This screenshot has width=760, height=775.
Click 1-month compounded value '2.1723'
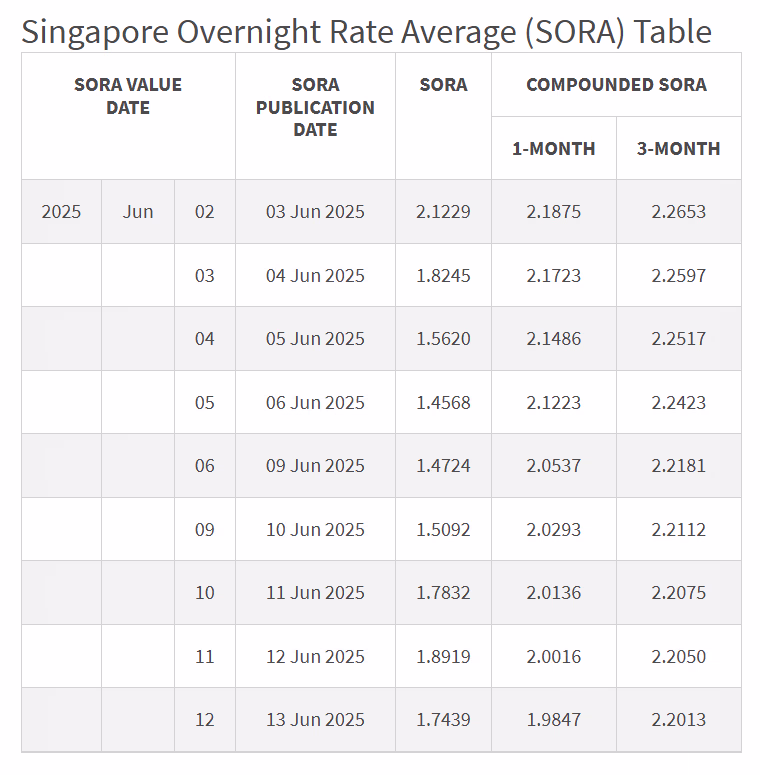(x=553, y=275)
